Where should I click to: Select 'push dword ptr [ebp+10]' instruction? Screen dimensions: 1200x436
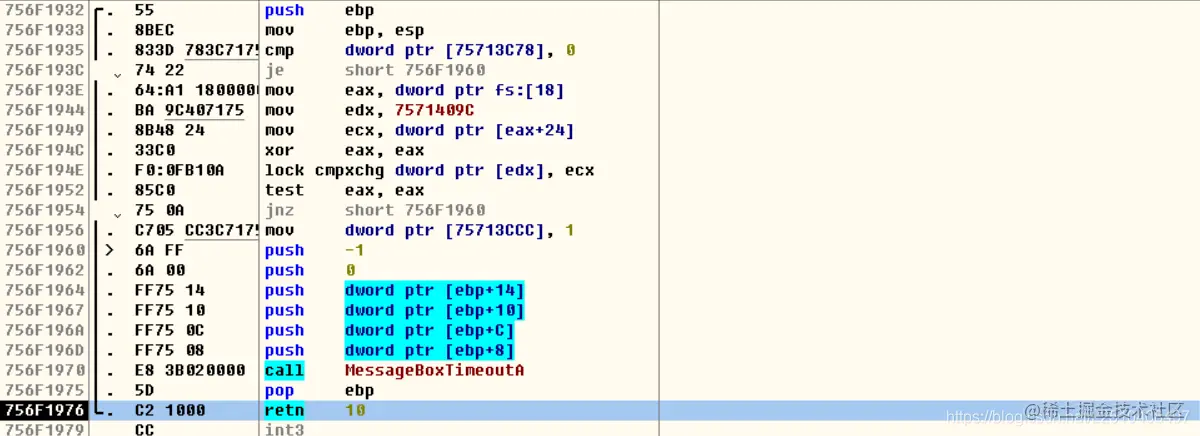click(x=394, y=310)
